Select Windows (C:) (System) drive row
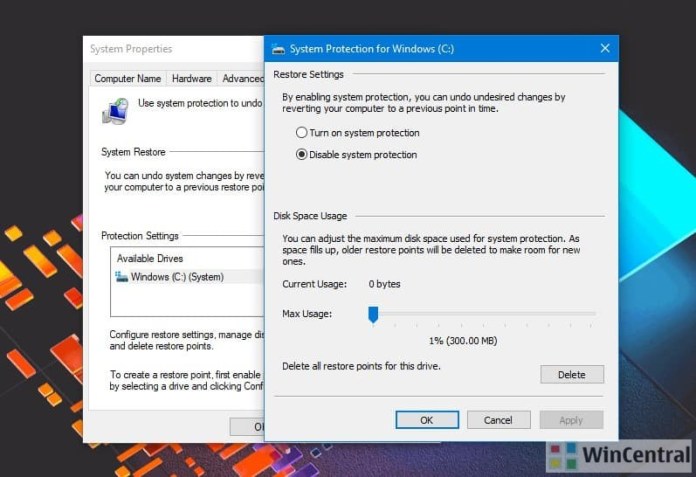 tap(188, 277)
